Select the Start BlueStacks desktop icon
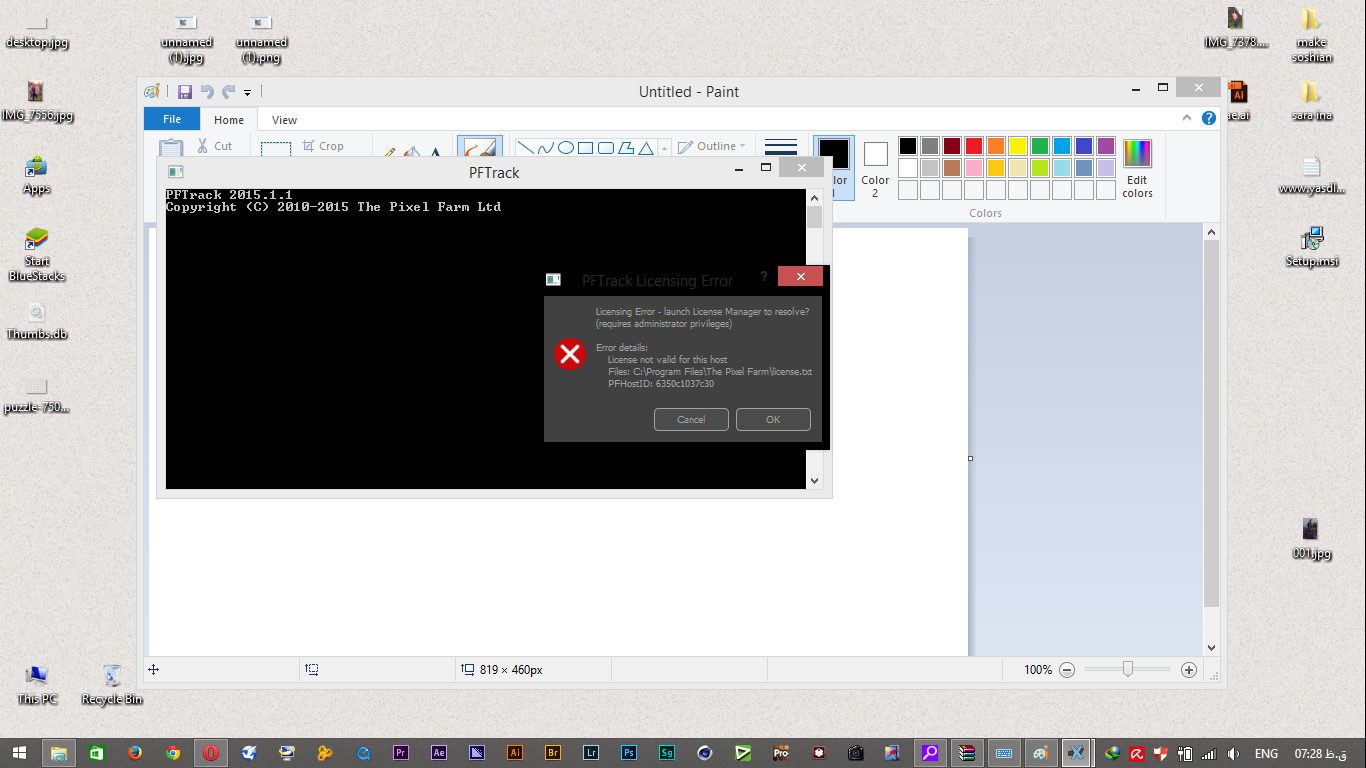This screenshot has width=1366, height=768. pos(37,255)
